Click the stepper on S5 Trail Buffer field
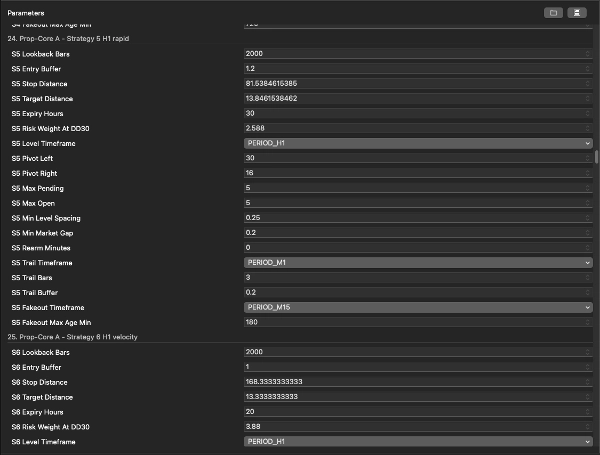 (588, 292)
